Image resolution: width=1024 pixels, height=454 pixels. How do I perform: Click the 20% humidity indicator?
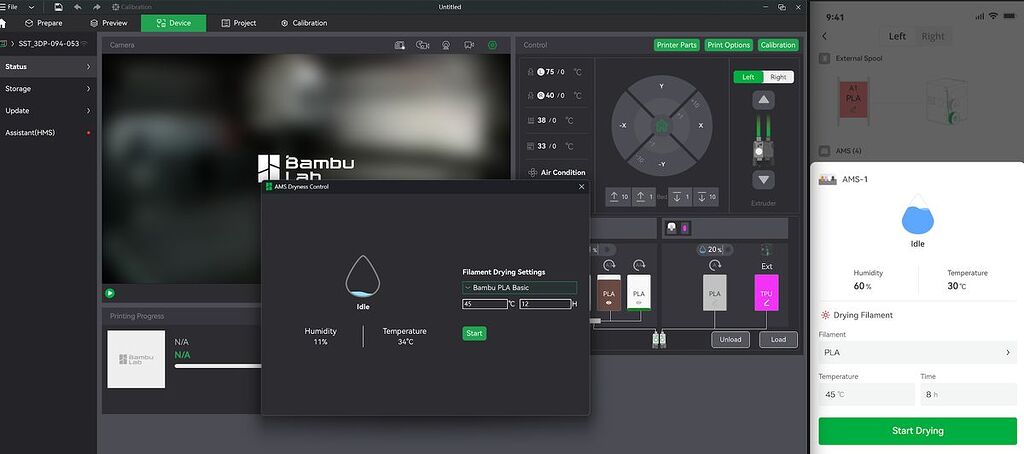(714, 250)
